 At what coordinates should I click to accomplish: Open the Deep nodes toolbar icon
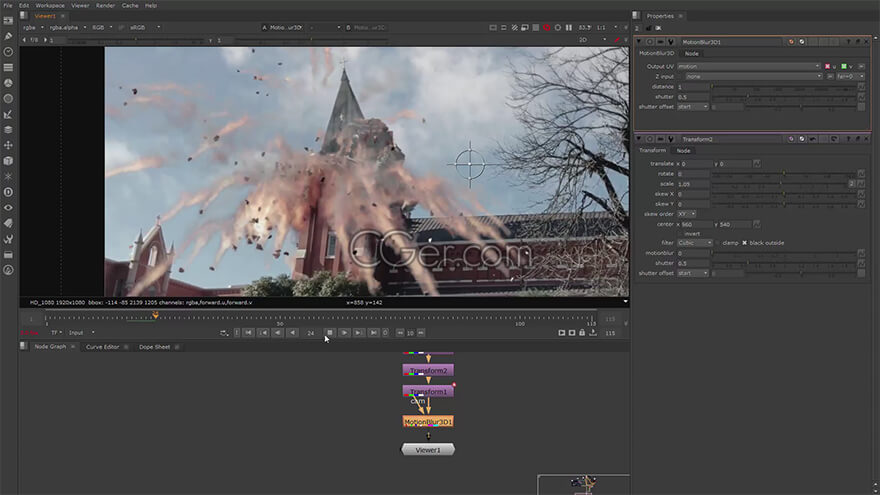click(x=8, y=192)
